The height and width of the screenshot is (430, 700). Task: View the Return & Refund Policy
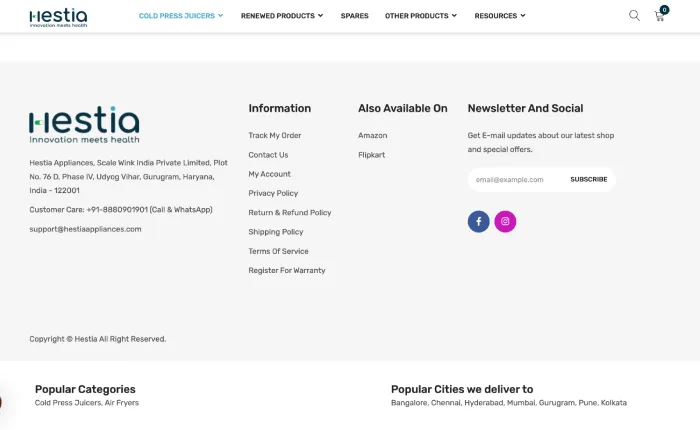[x=290, y=213]
